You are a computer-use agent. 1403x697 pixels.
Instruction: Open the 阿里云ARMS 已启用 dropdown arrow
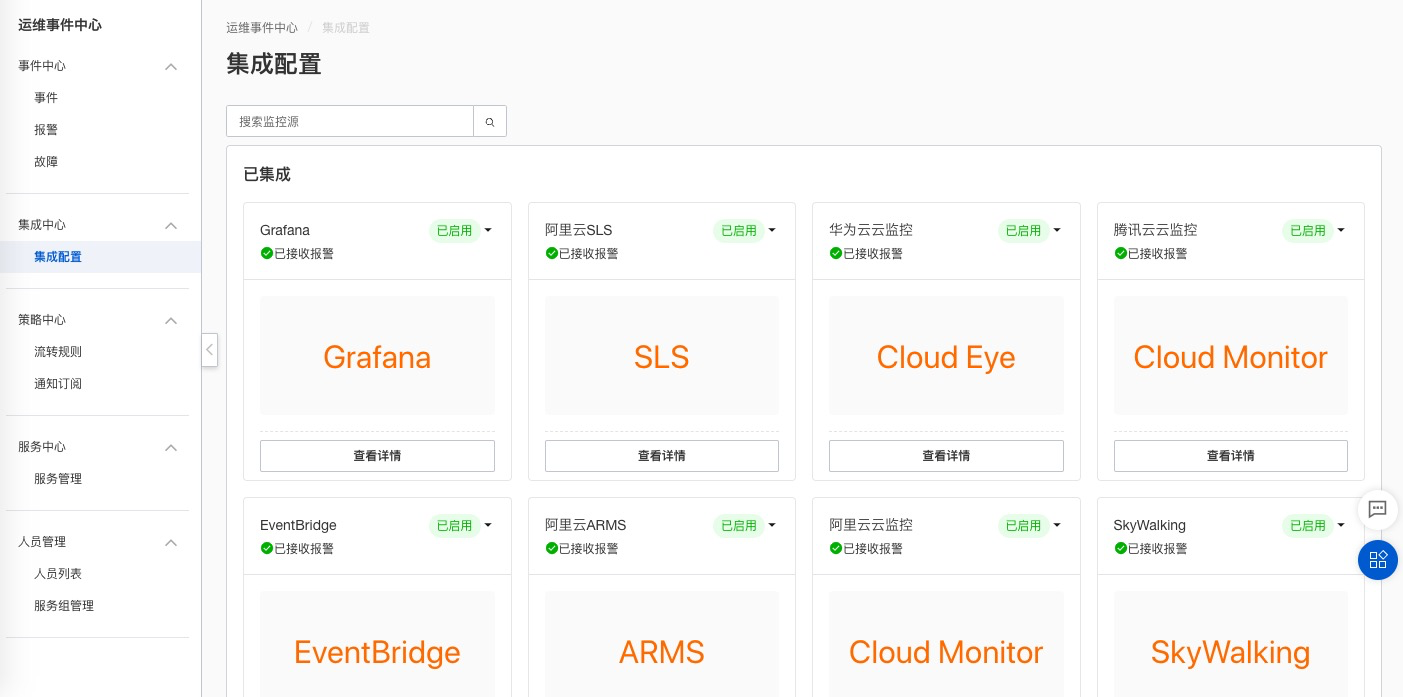click(x=772, y=525)
